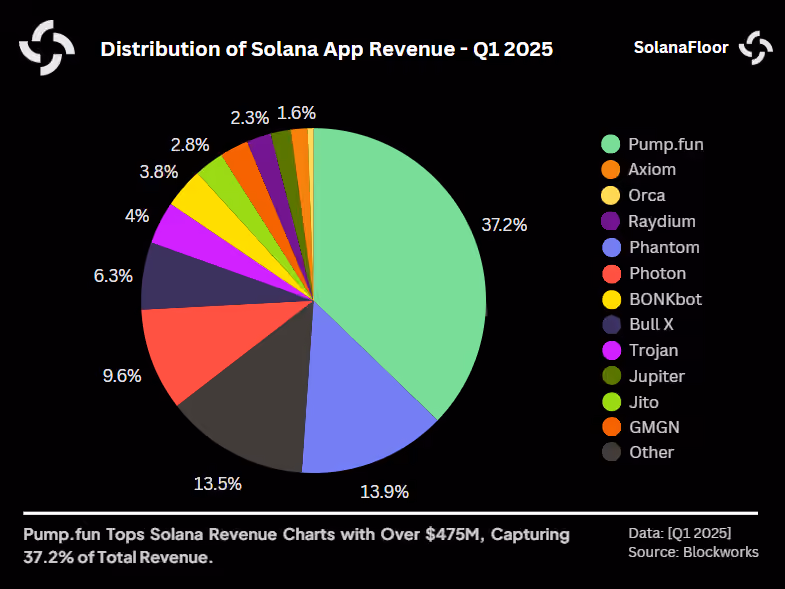Select the Photon legend color swatch
Image resolution: width=785 pixels, height=589 pixels.
(611, 273)
